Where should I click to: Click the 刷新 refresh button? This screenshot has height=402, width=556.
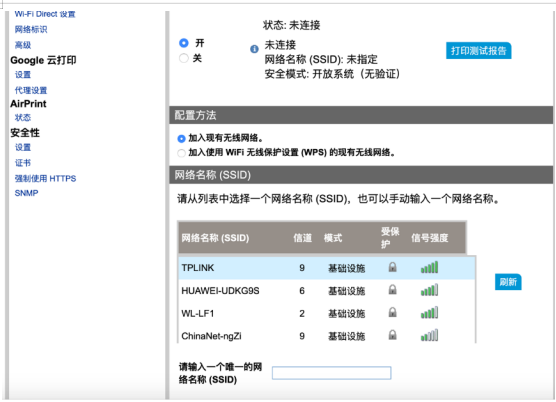[x=508, y=282]
